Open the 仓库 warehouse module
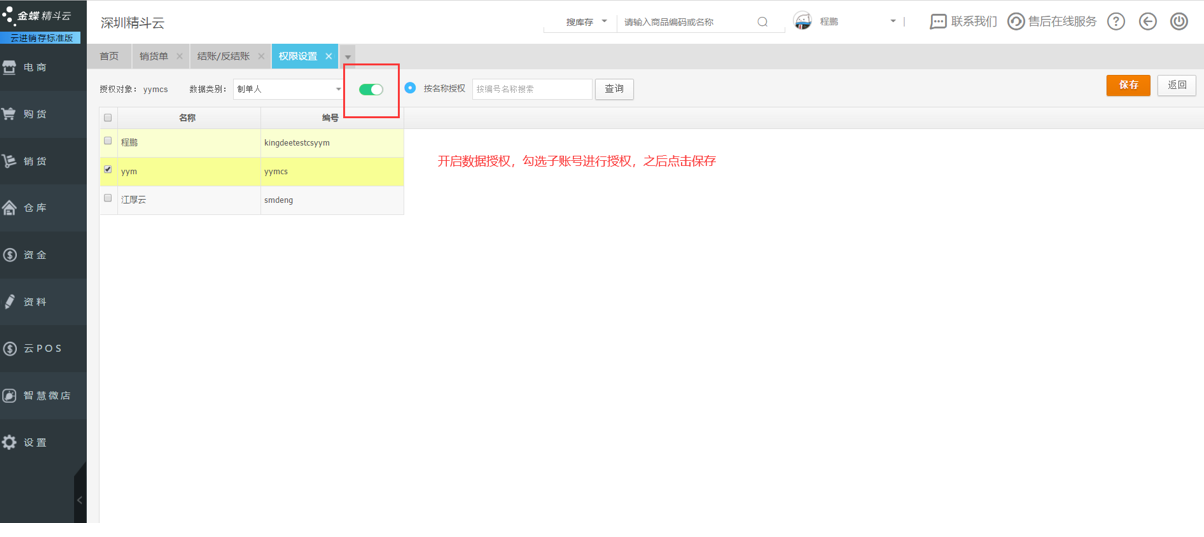Image resolution: width=1204 pixels, height=537 pixels. 43,208
